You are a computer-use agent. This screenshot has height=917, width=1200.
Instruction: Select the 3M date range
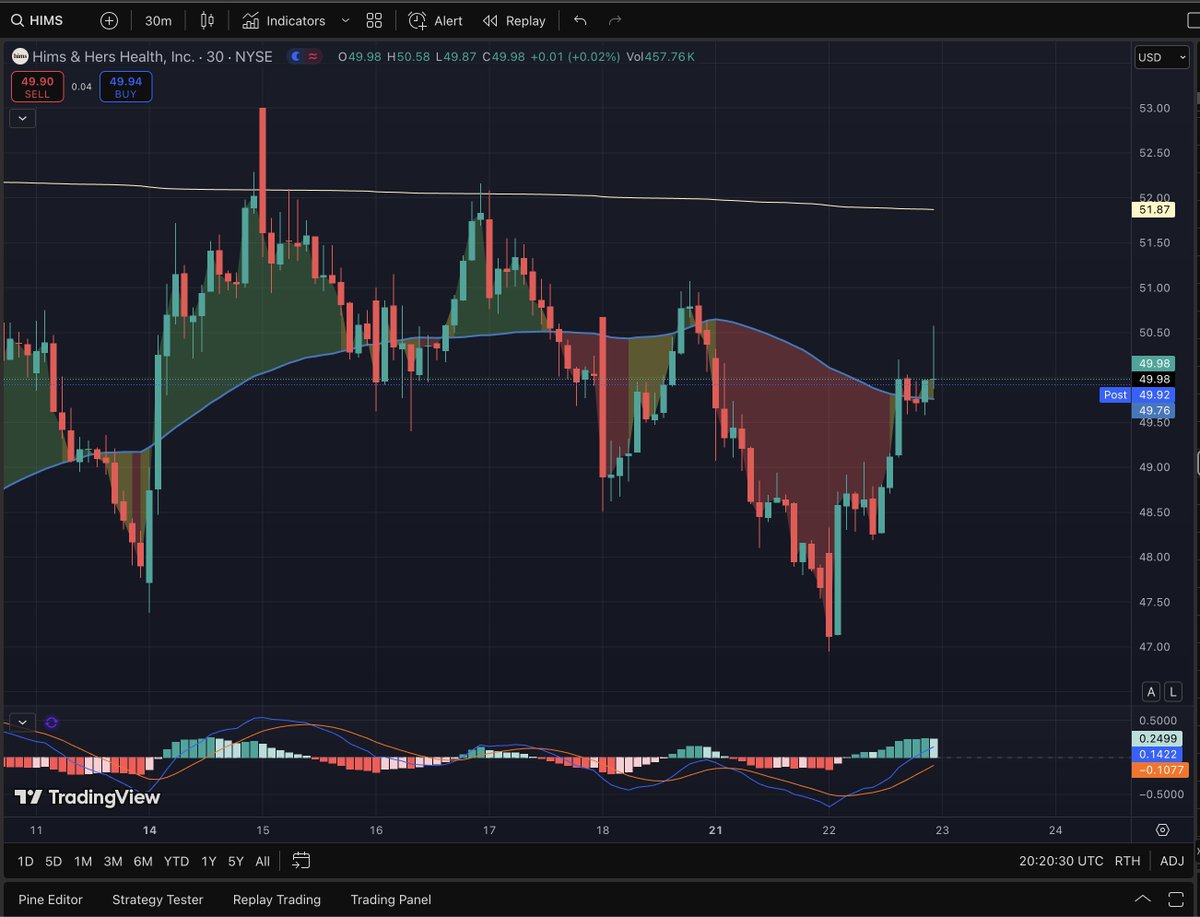pyautogui.click(x=113, y=861)
